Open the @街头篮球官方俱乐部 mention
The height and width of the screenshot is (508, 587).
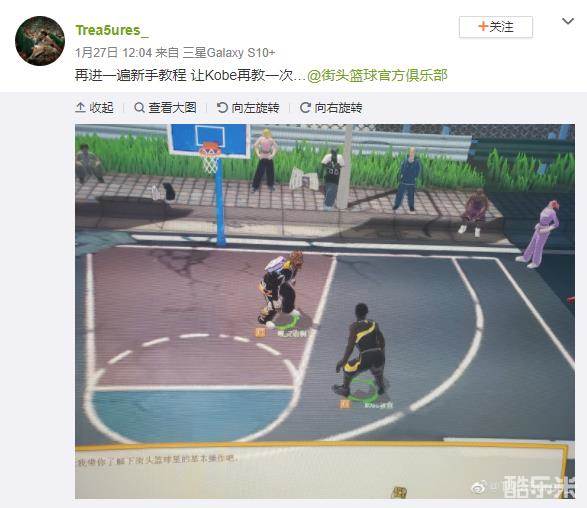click(377, 76)
